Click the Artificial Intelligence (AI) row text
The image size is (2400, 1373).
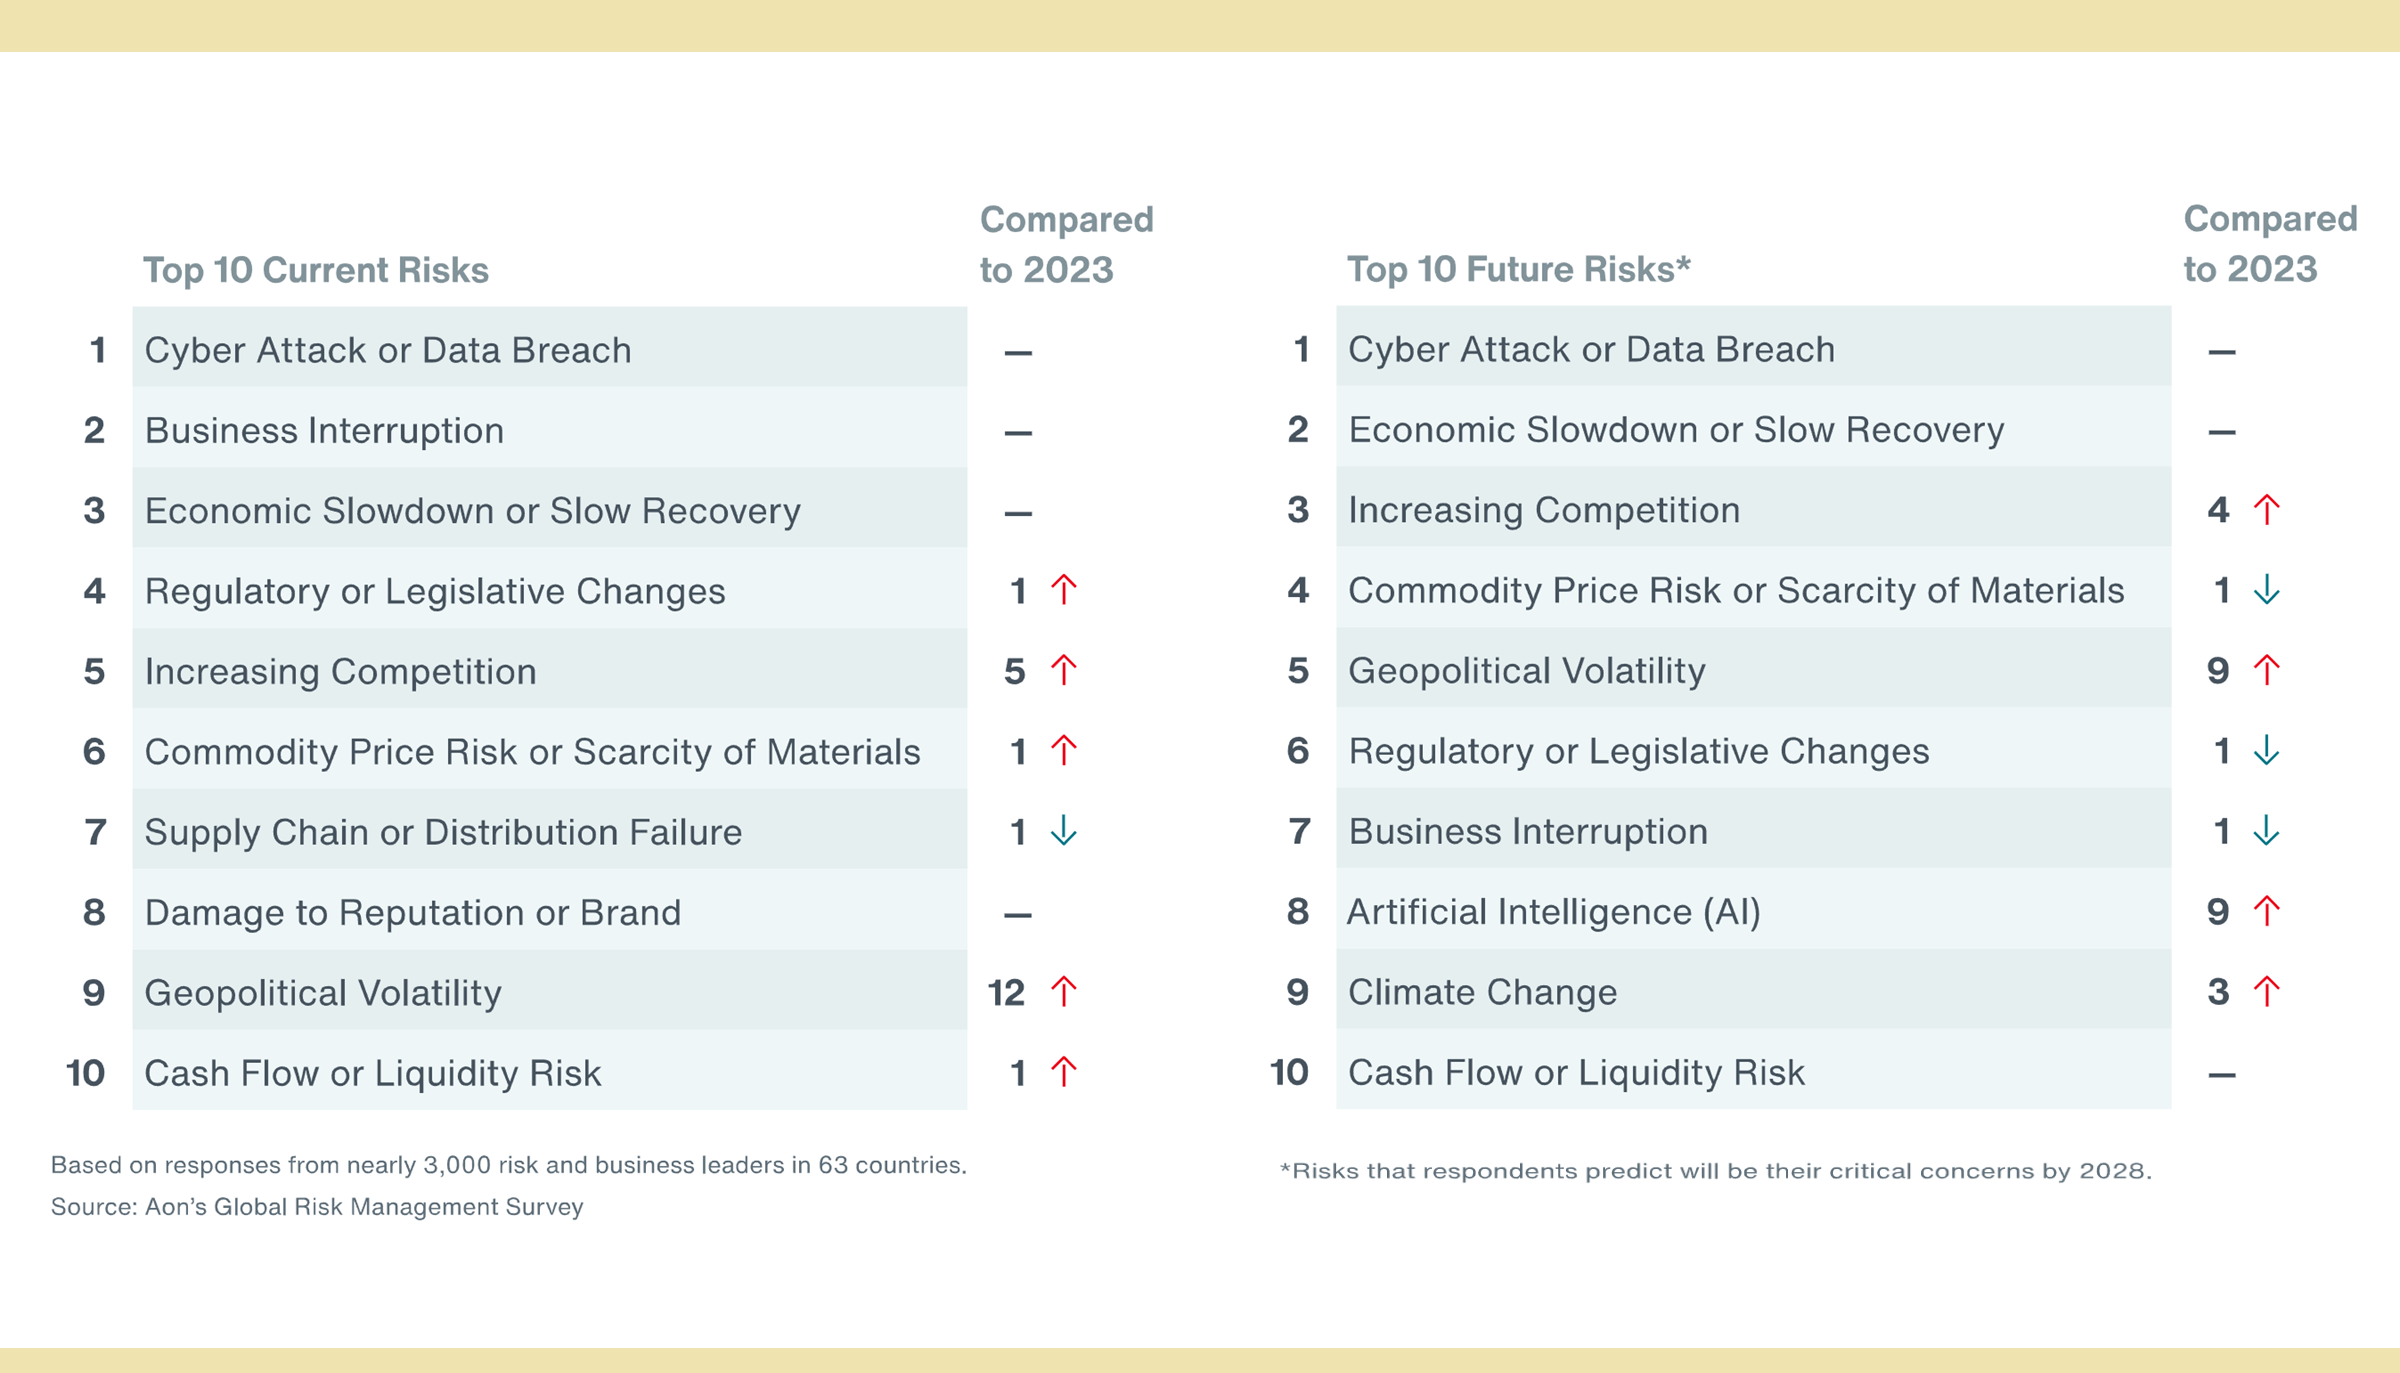[1554, 911]
